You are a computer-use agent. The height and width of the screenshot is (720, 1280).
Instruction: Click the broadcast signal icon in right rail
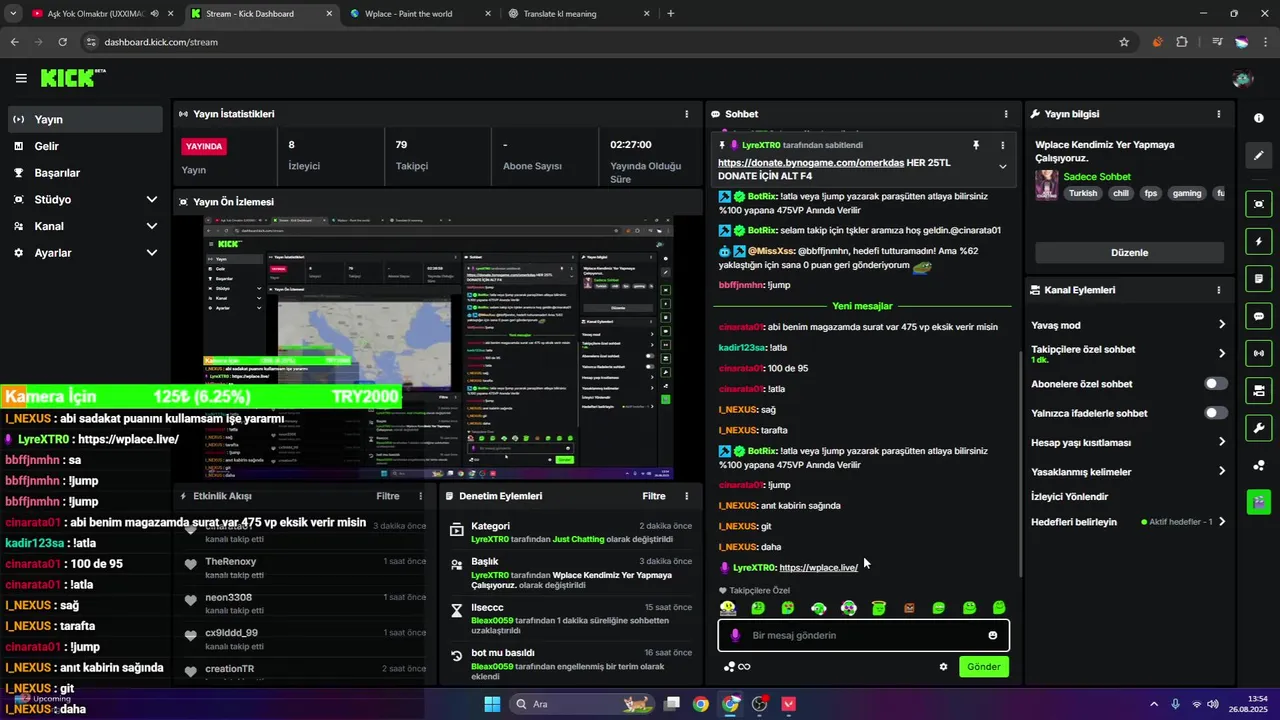(x=1258, y=353)
